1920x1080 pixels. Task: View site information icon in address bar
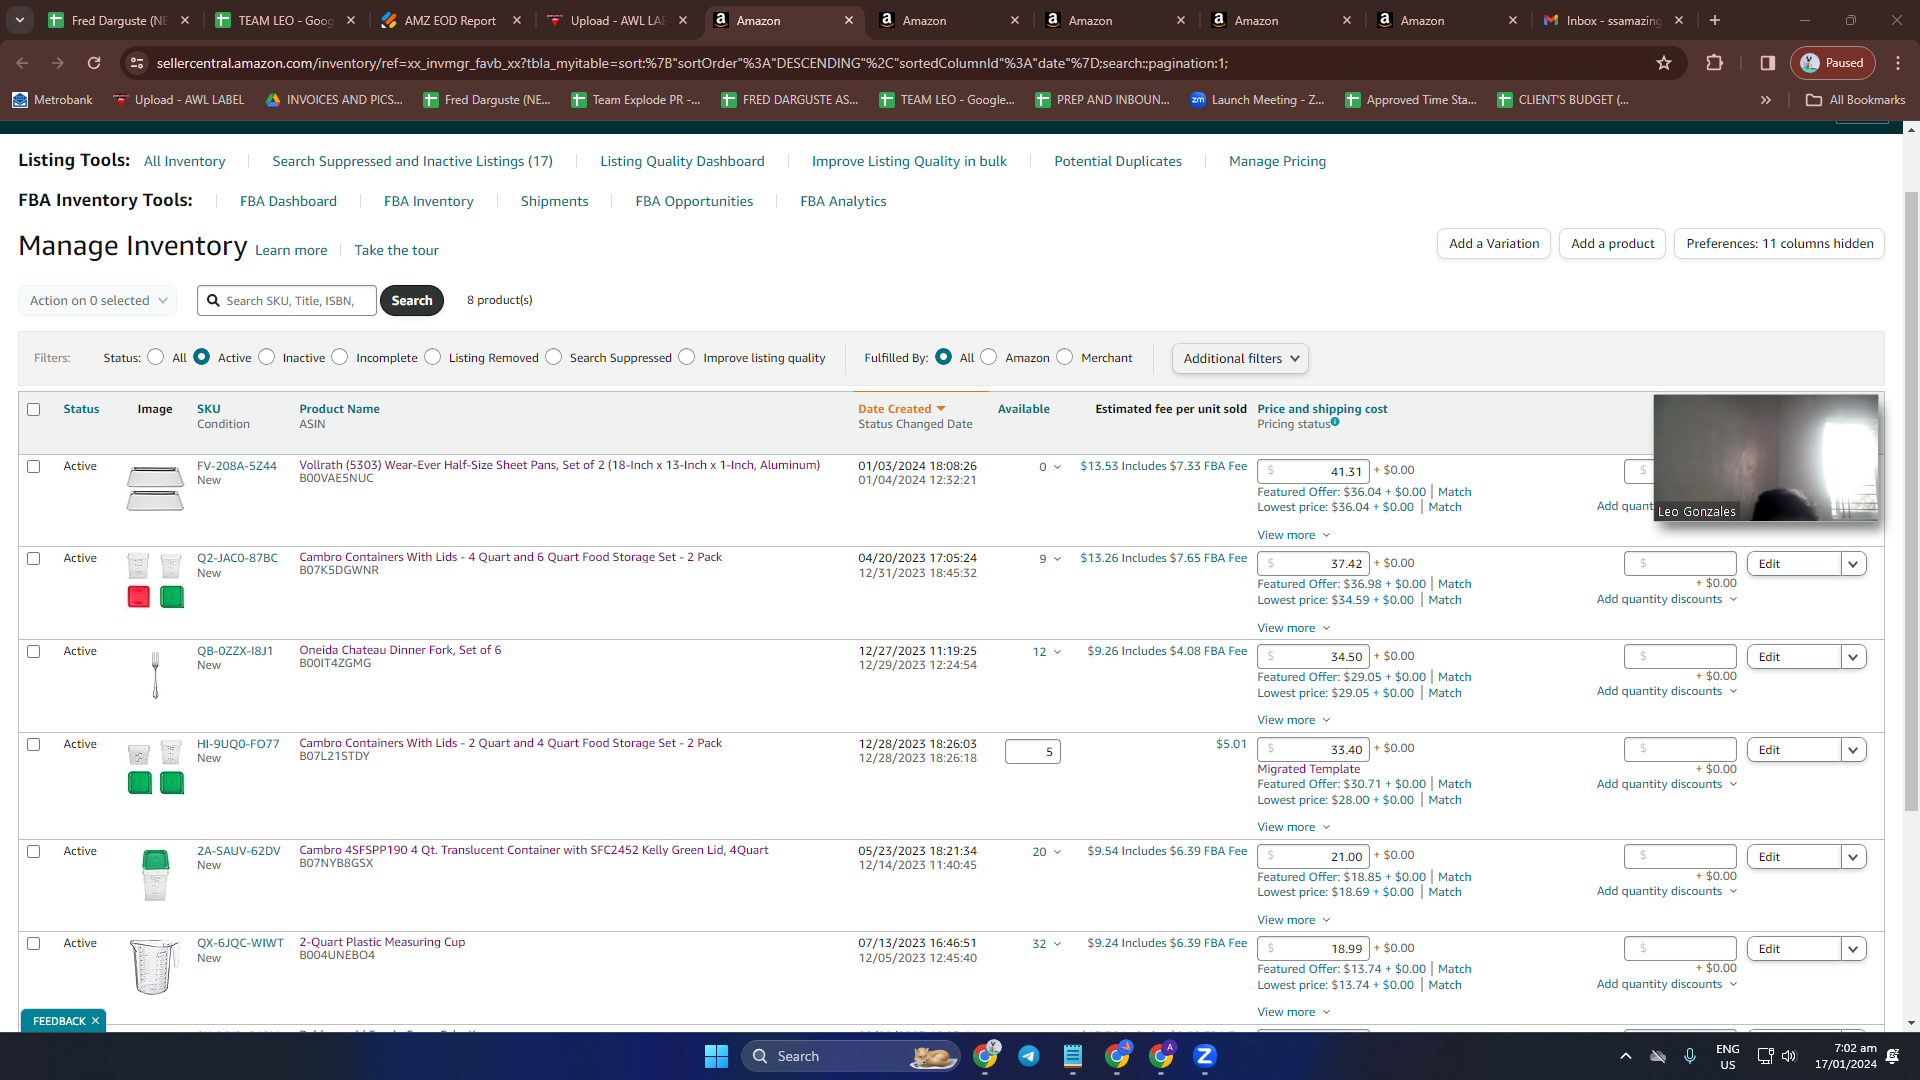(136, 63)
